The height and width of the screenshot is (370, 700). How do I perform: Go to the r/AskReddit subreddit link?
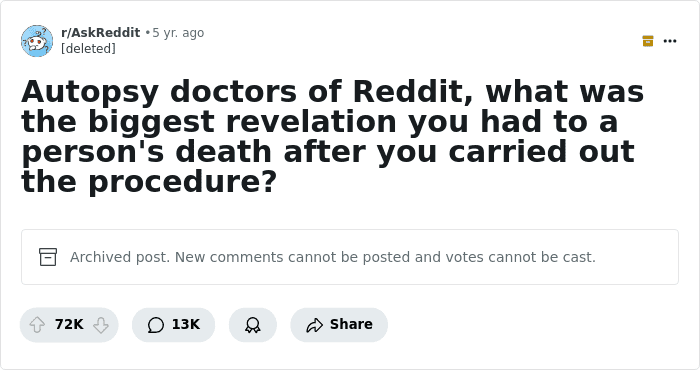pos(100,33)
